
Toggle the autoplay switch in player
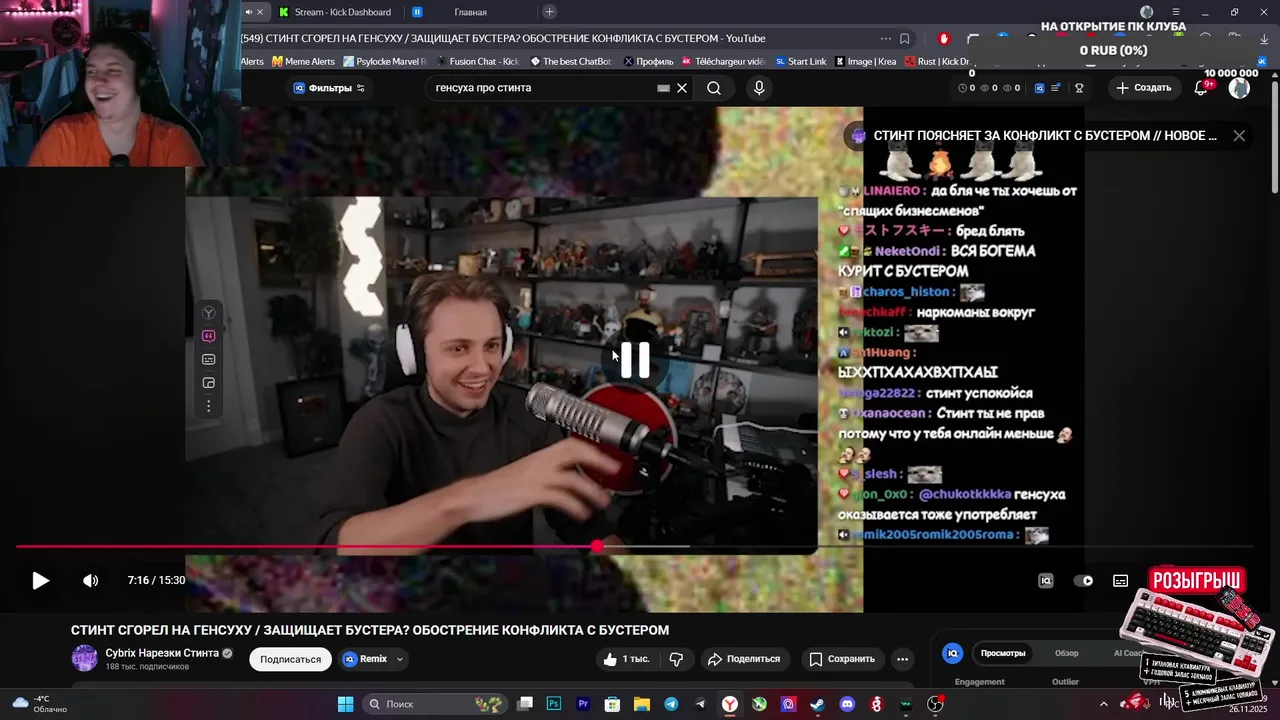1083,580
